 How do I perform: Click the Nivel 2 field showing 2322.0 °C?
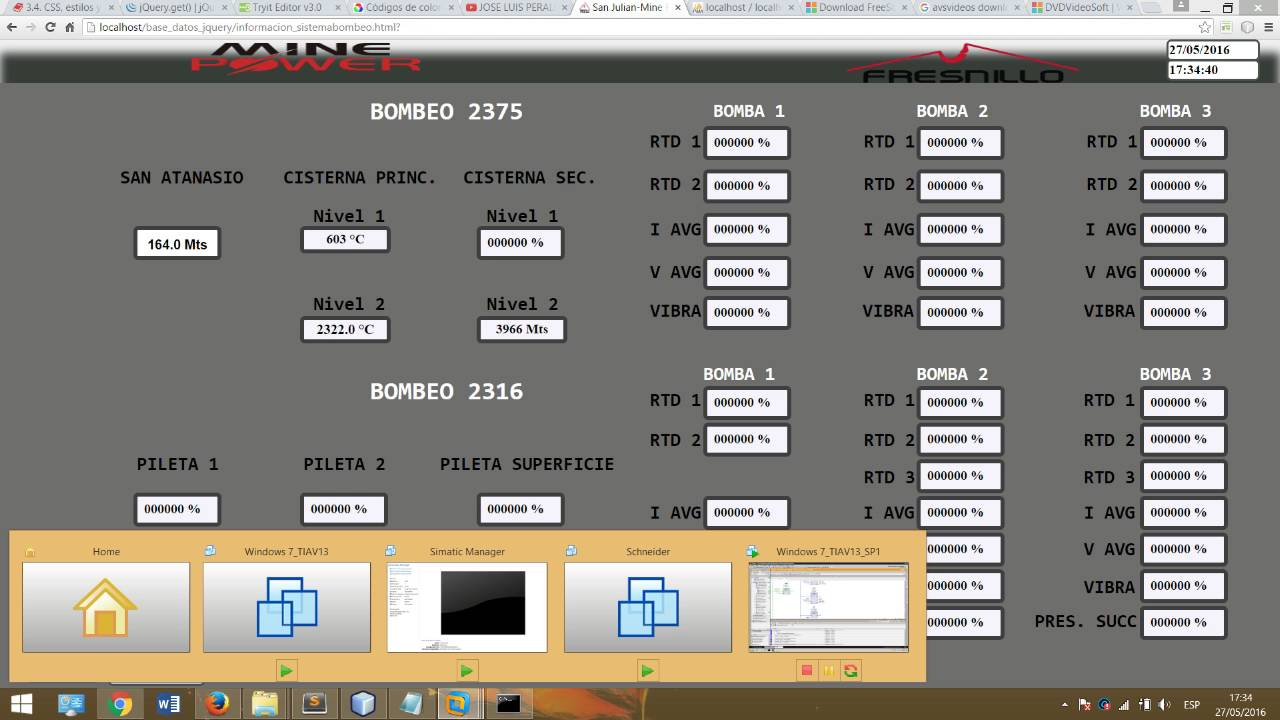(x=345, y=329)
